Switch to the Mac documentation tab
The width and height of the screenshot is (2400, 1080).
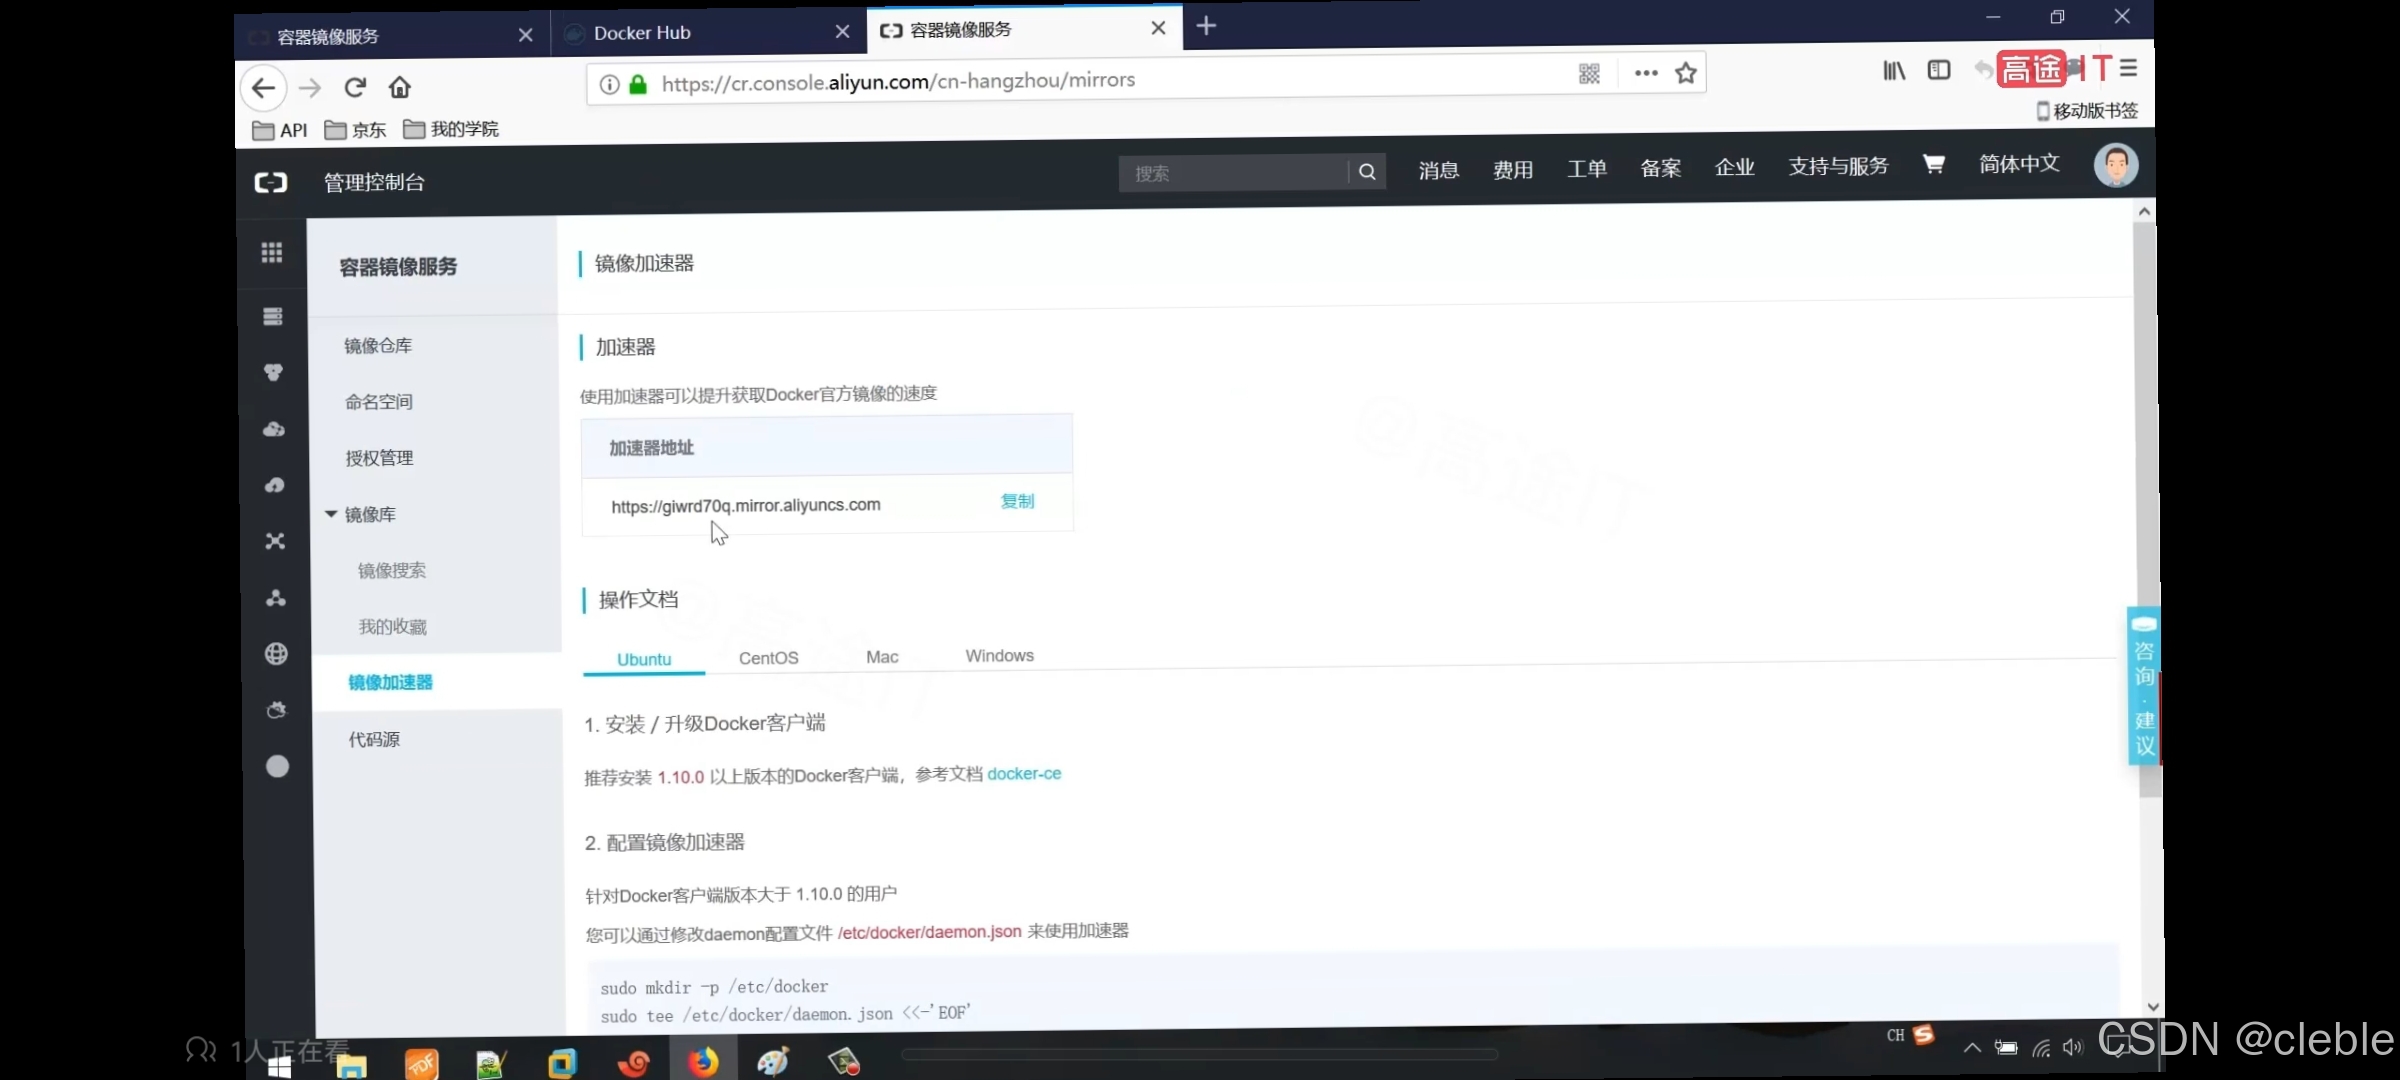click(882, 657)
